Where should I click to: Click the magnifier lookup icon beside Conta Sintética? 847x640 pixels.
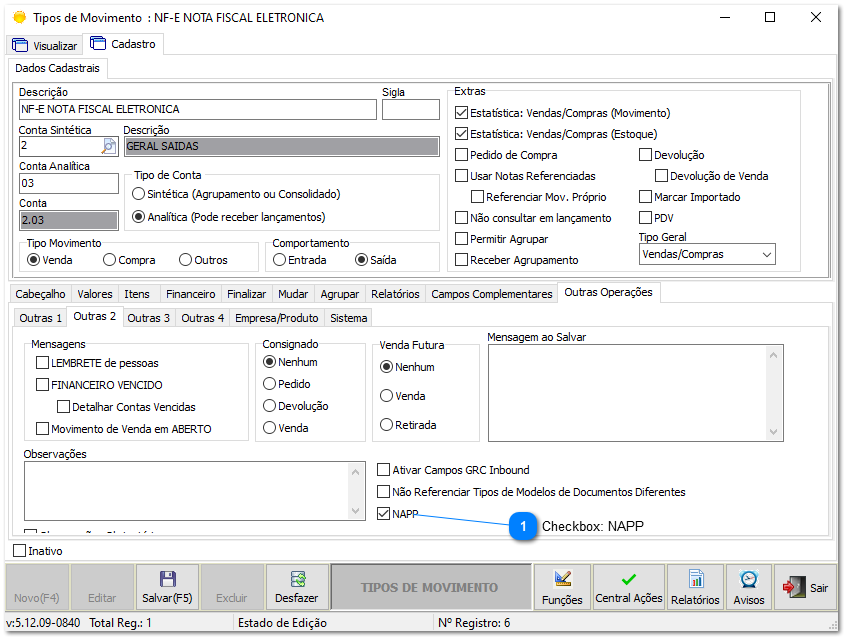pos(107,145)
